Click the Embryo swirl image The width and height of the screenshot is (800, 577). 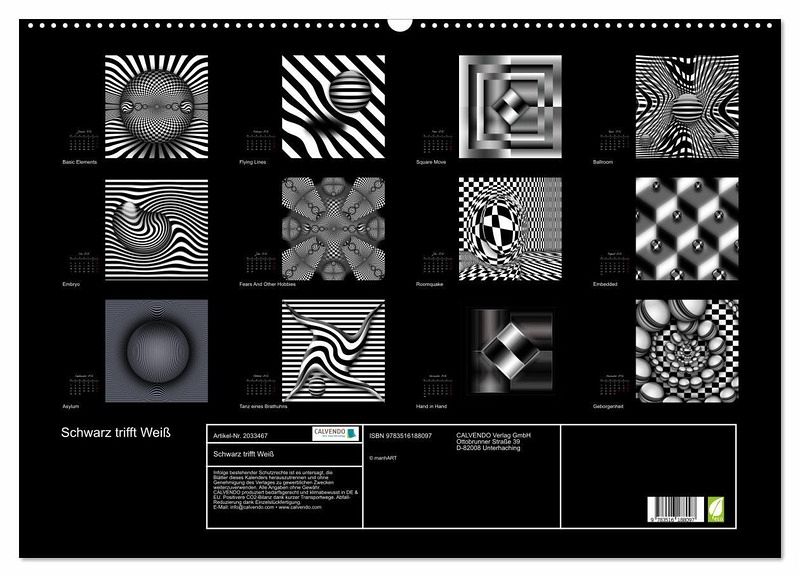[156, 230]
